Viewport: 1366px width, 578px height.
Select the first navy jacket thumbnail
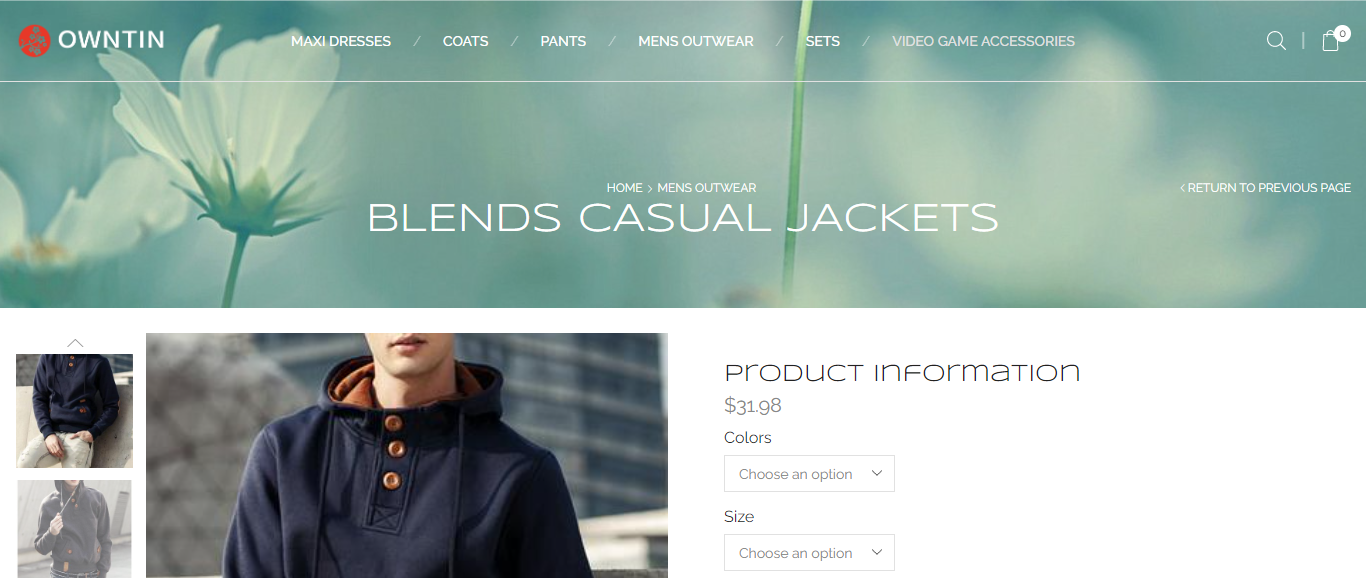(74, 411)
